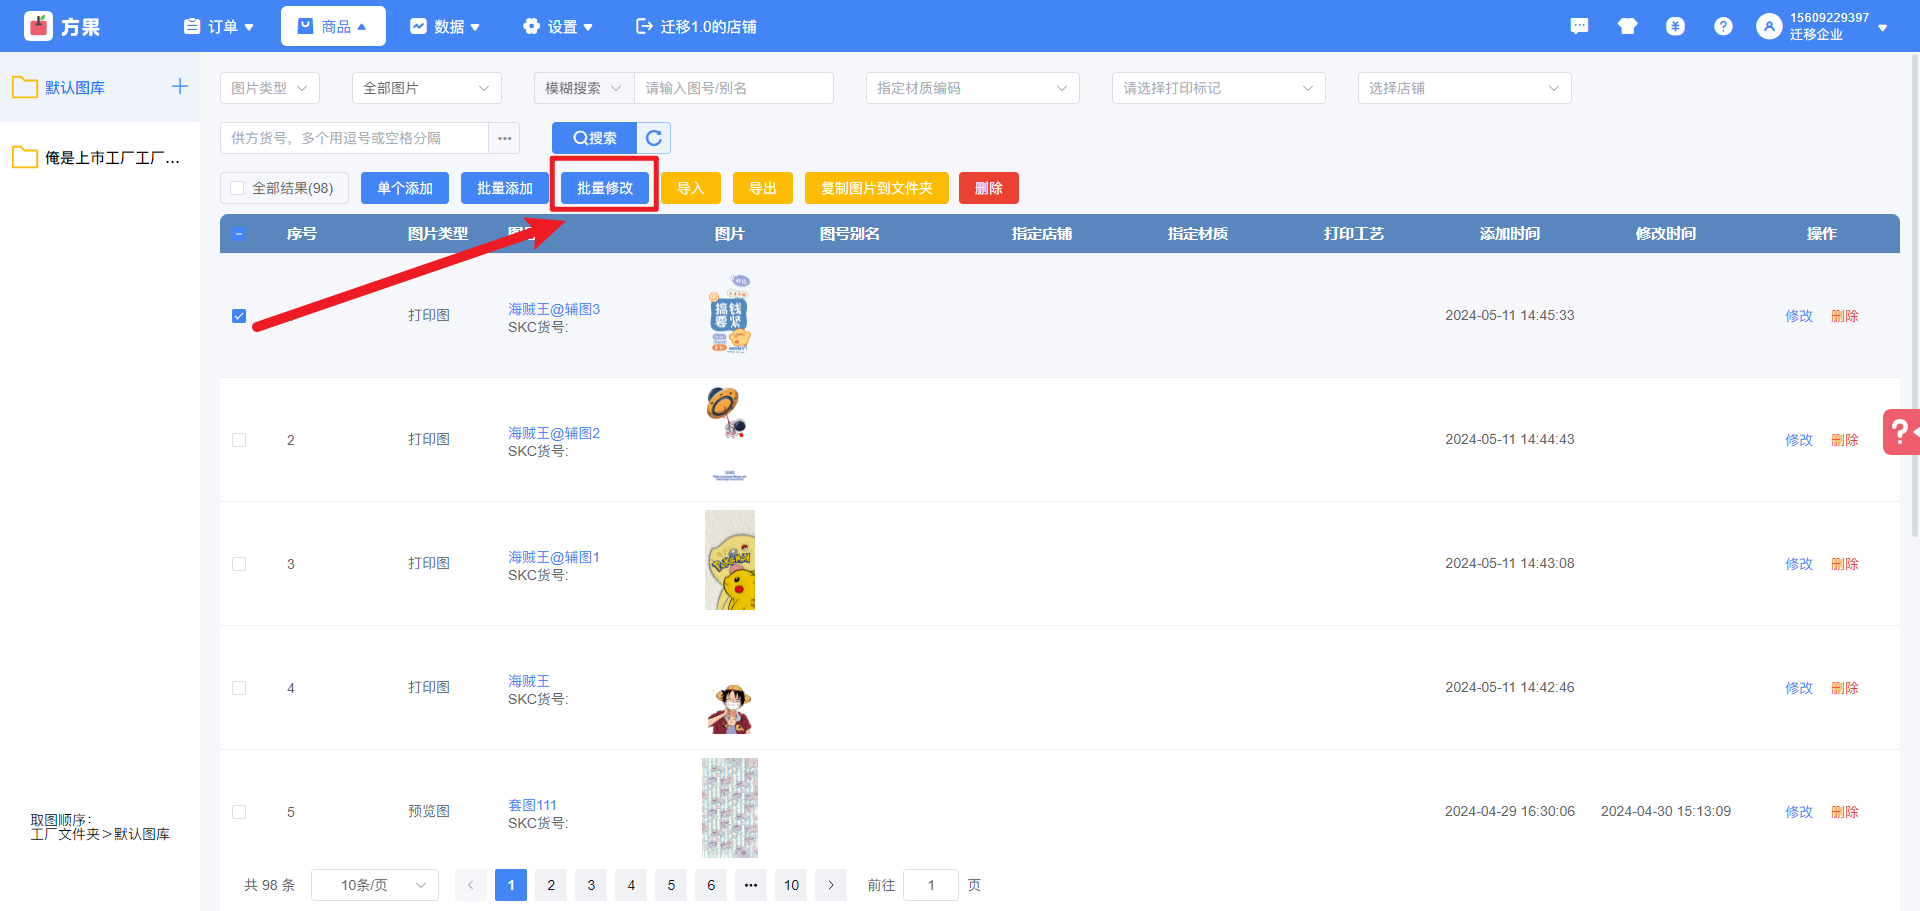Open the 全部图片 dropdown

click(427, 88)
